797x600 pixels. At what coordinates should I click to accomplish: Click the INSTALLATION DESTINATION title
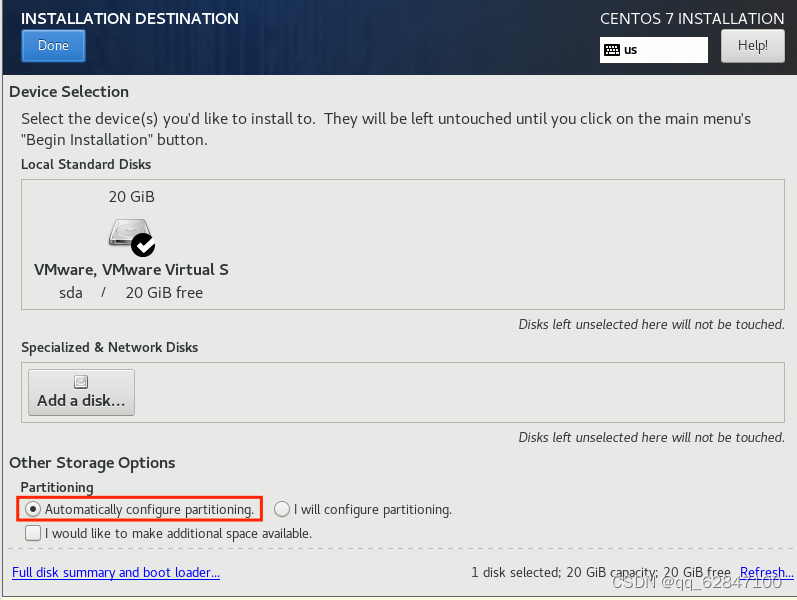pos(130,19)
